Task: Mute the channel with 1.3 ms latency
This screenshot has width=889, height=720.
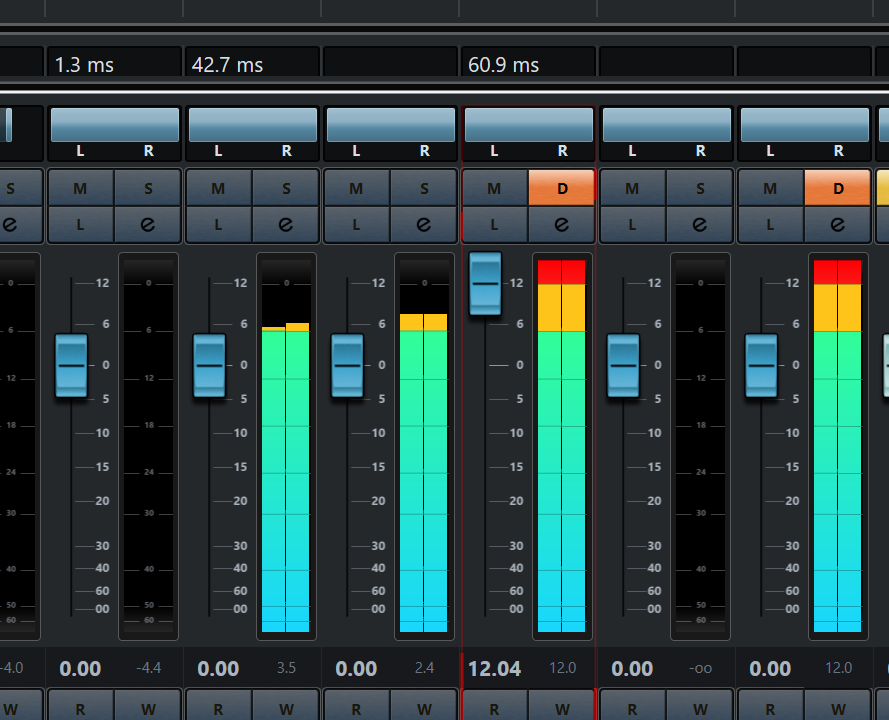Action: pos(81,188)
